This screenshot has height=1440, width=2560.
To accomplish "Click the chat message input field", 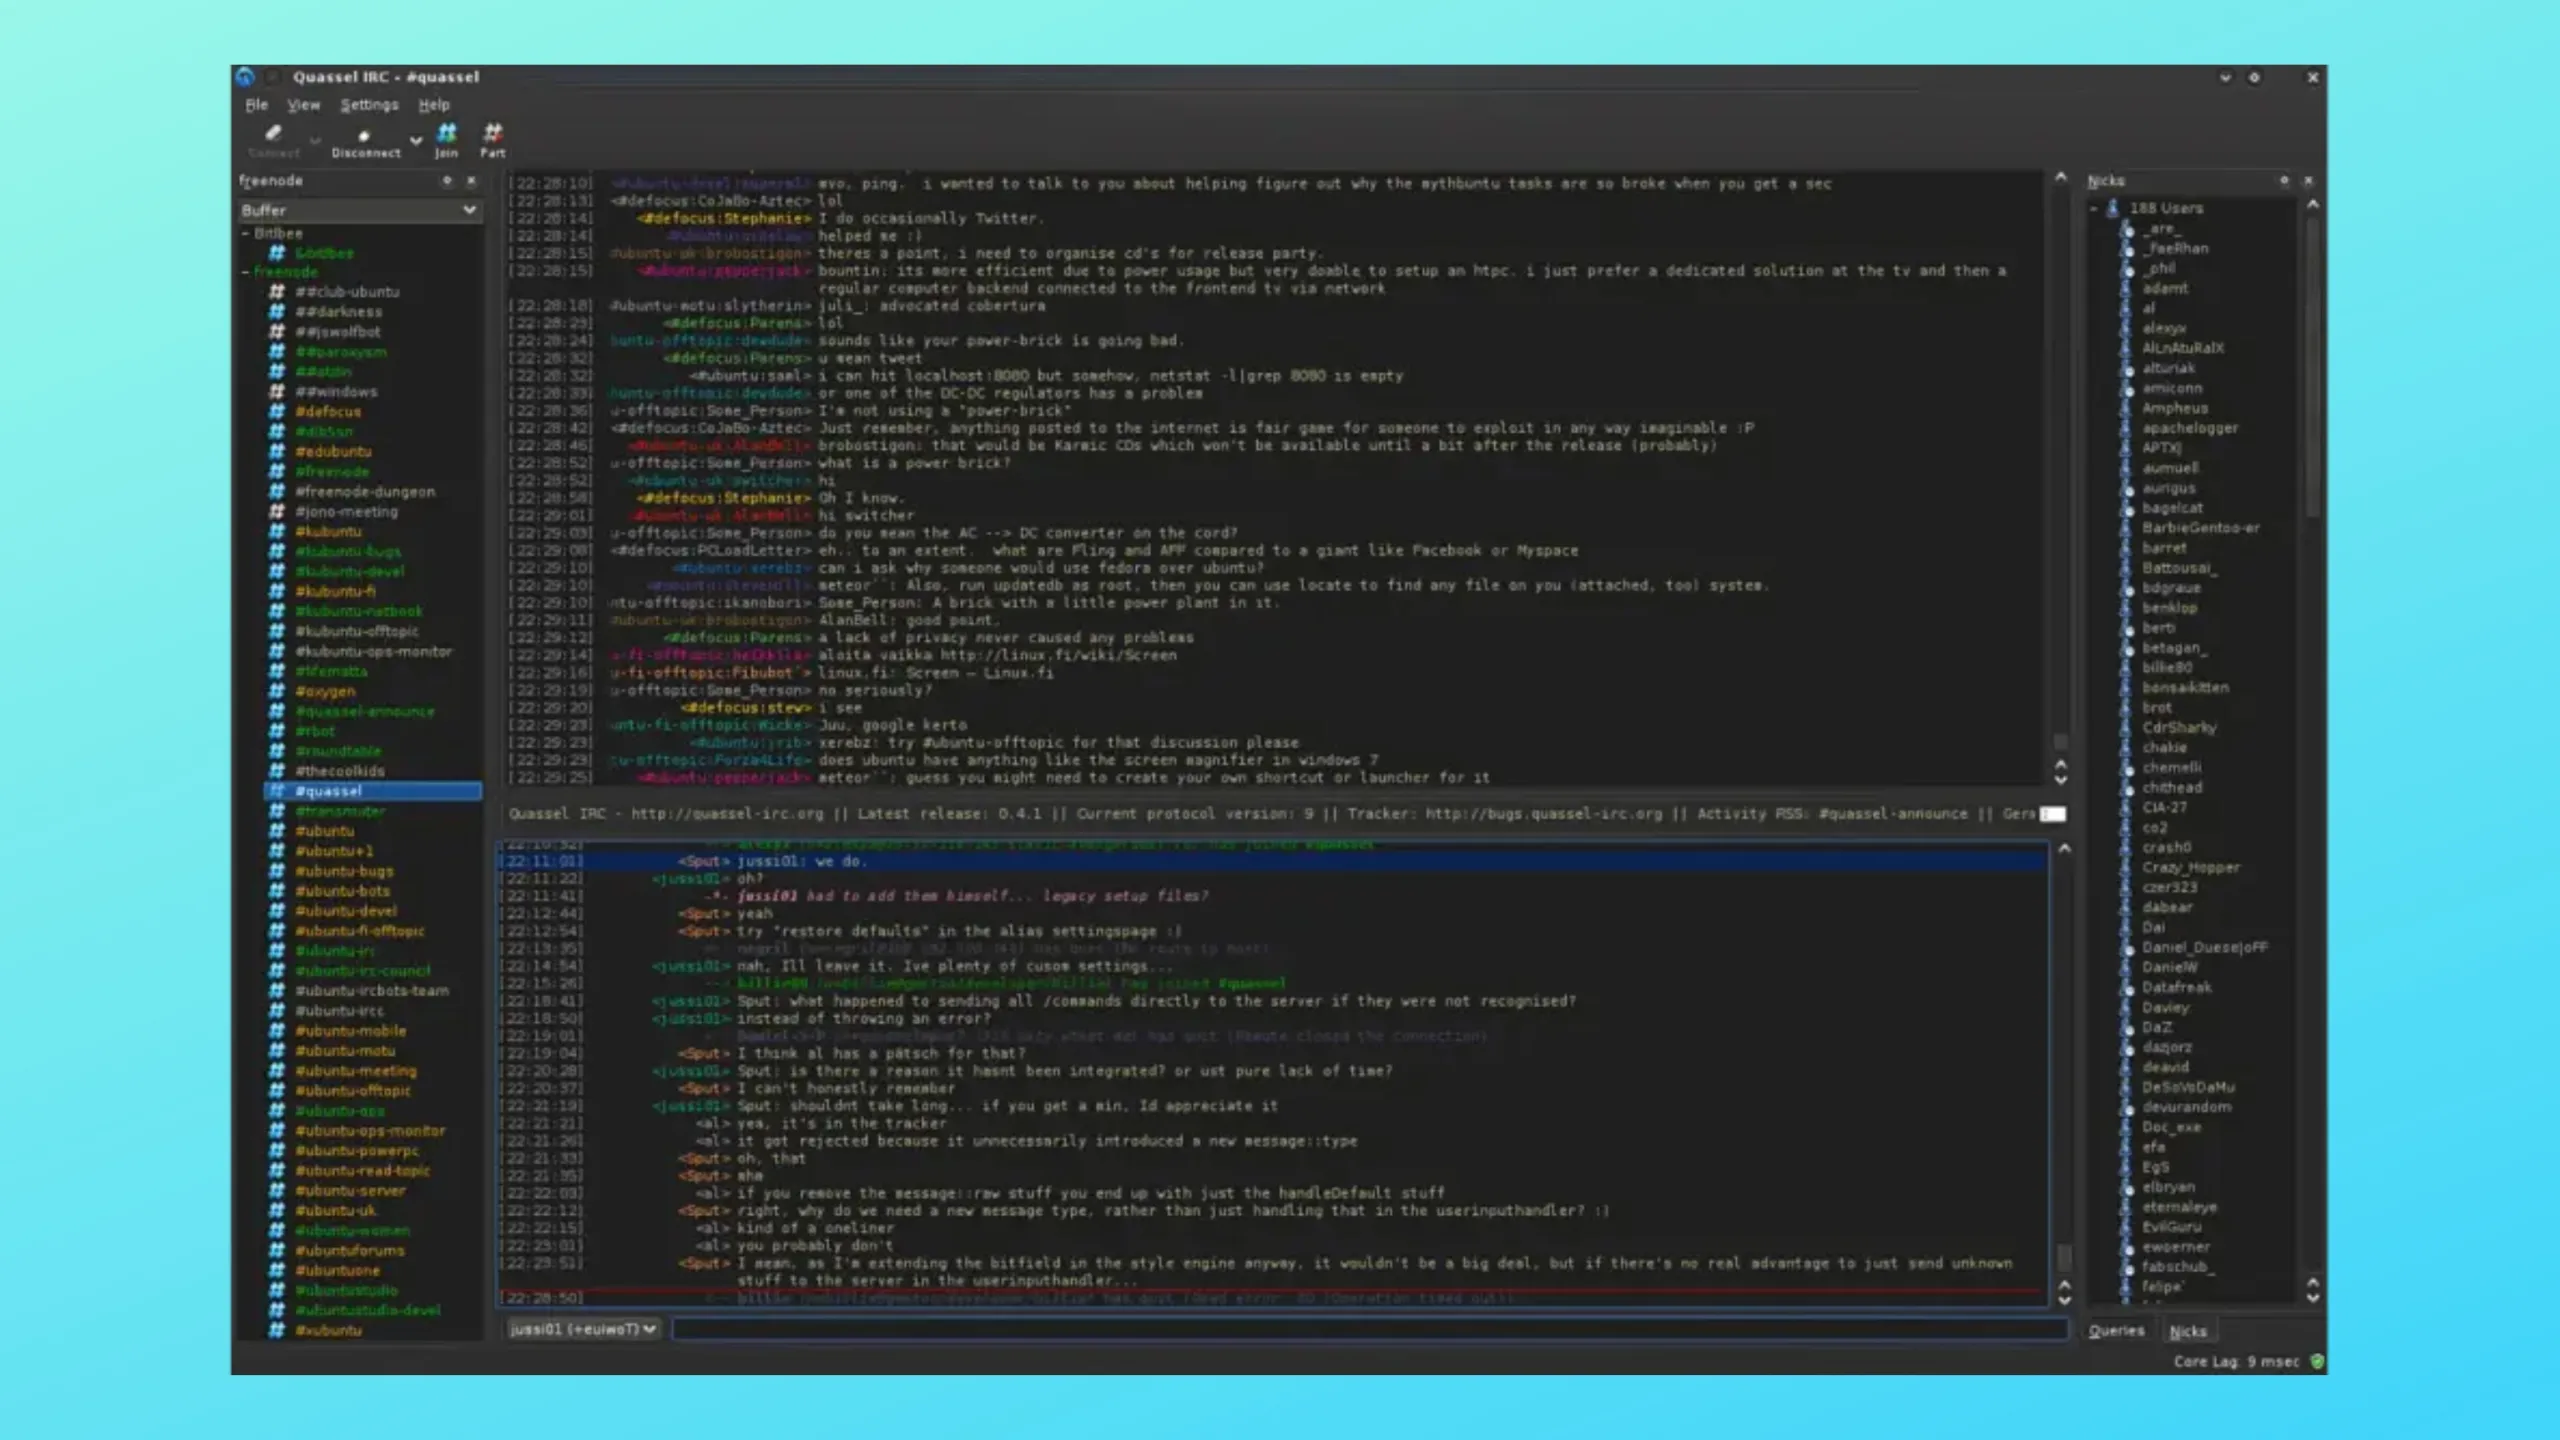I will point(1368,1329).
